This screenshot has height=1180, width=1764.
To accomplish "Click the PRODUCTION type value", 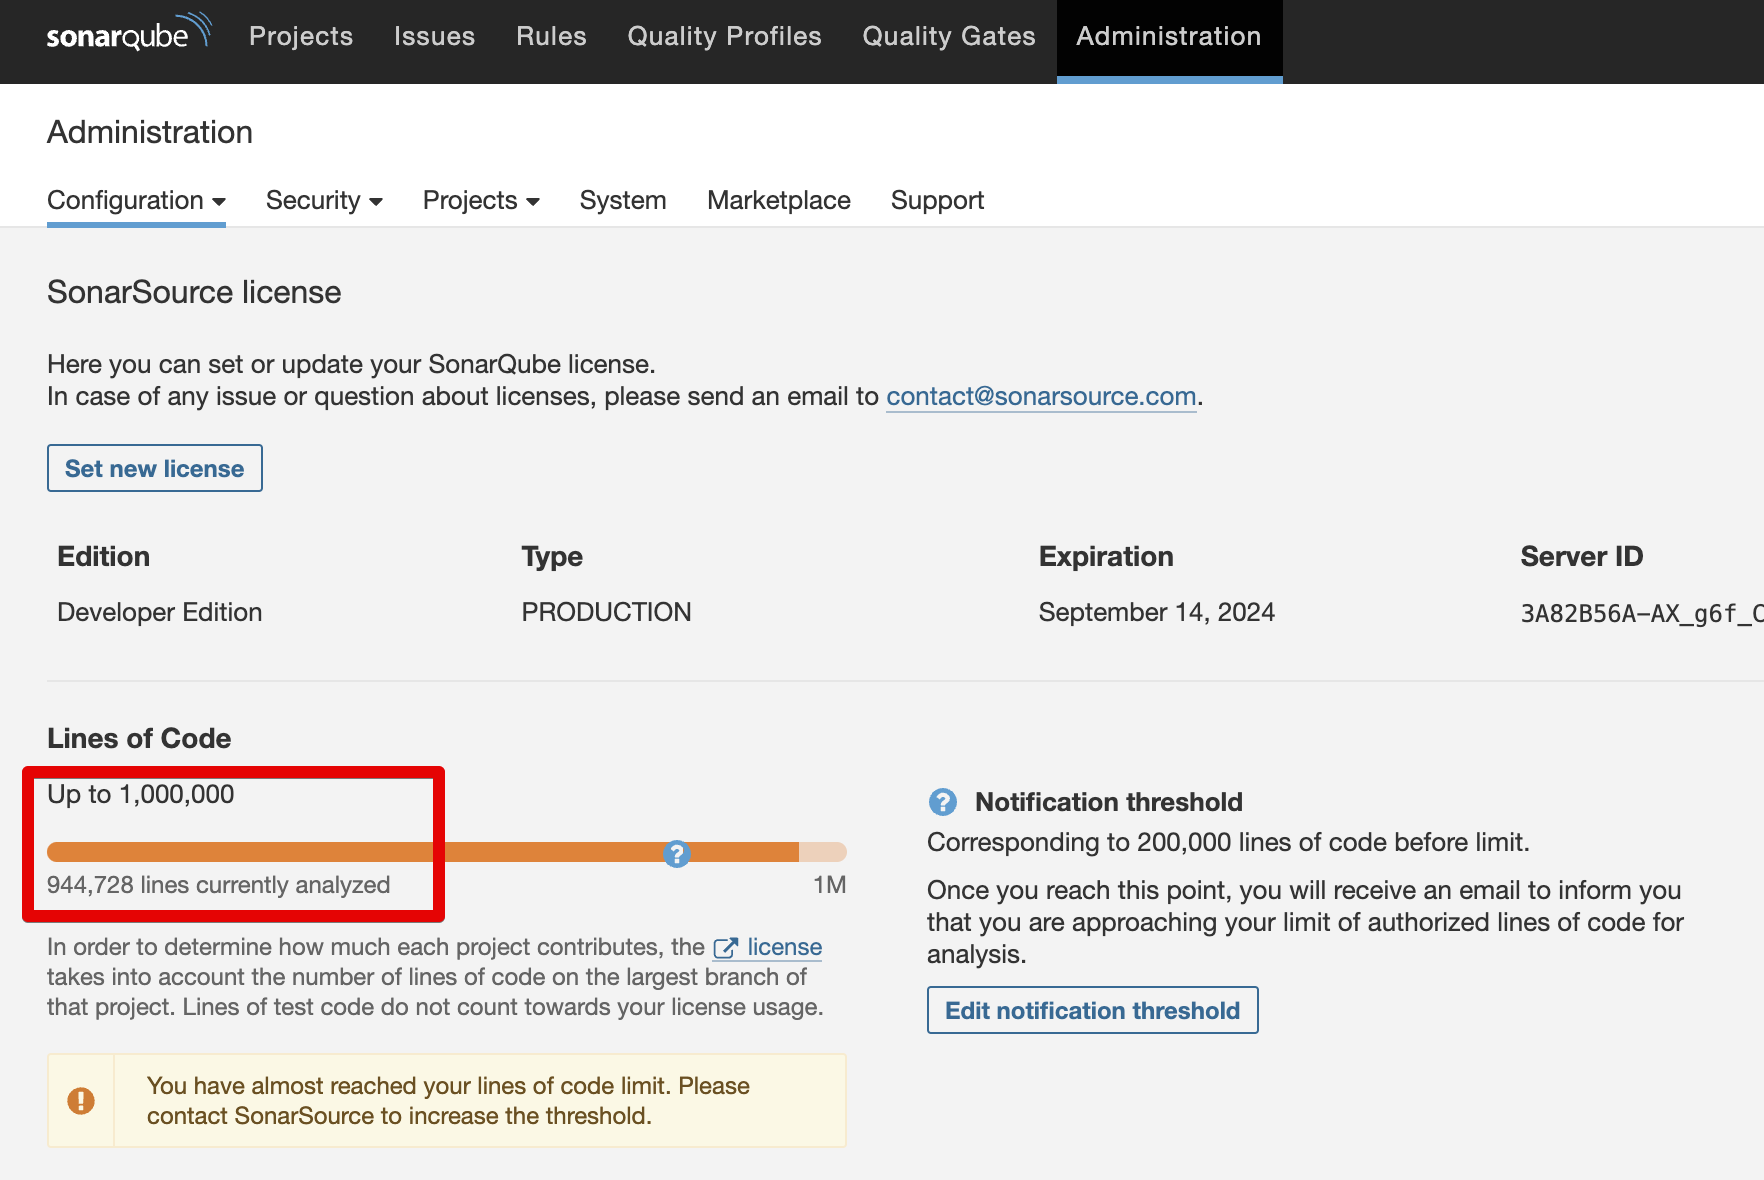I will click(x=606, y=612).
